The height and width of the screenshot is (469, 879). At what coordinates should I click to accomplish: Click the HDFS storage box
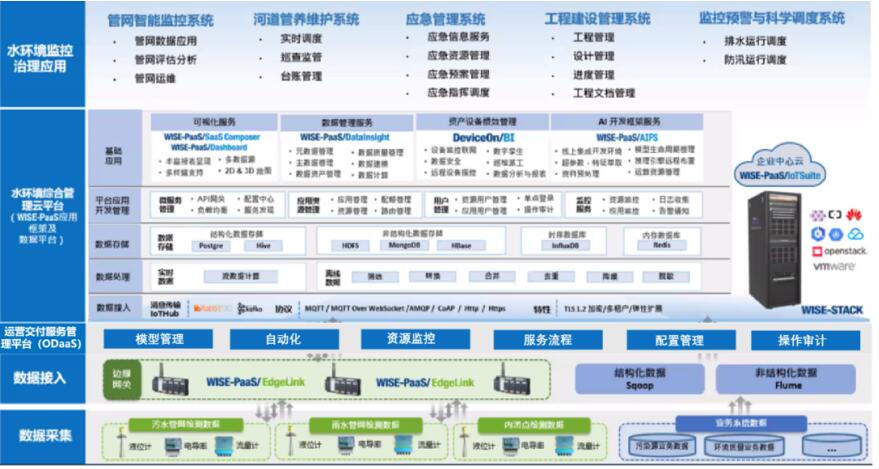(350, 246)
